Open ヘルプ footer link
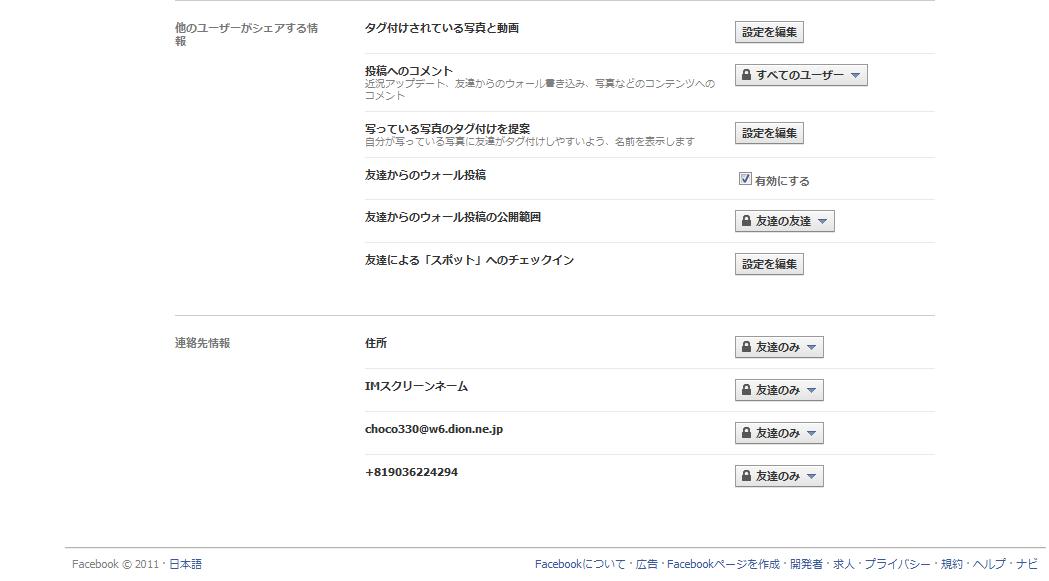Screen dimensions: 1049x581 pos(989,564)
